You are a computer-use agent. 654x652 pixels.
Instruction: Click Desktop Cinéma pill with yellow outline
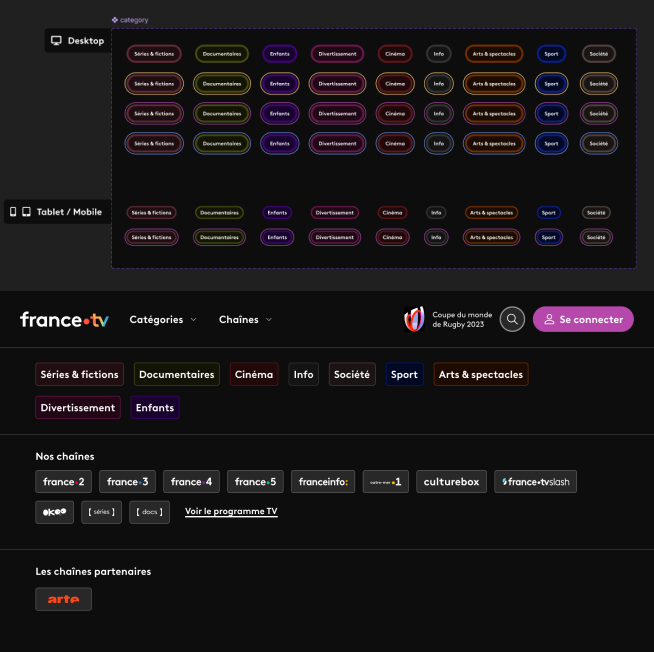click(x=395, y=84)
